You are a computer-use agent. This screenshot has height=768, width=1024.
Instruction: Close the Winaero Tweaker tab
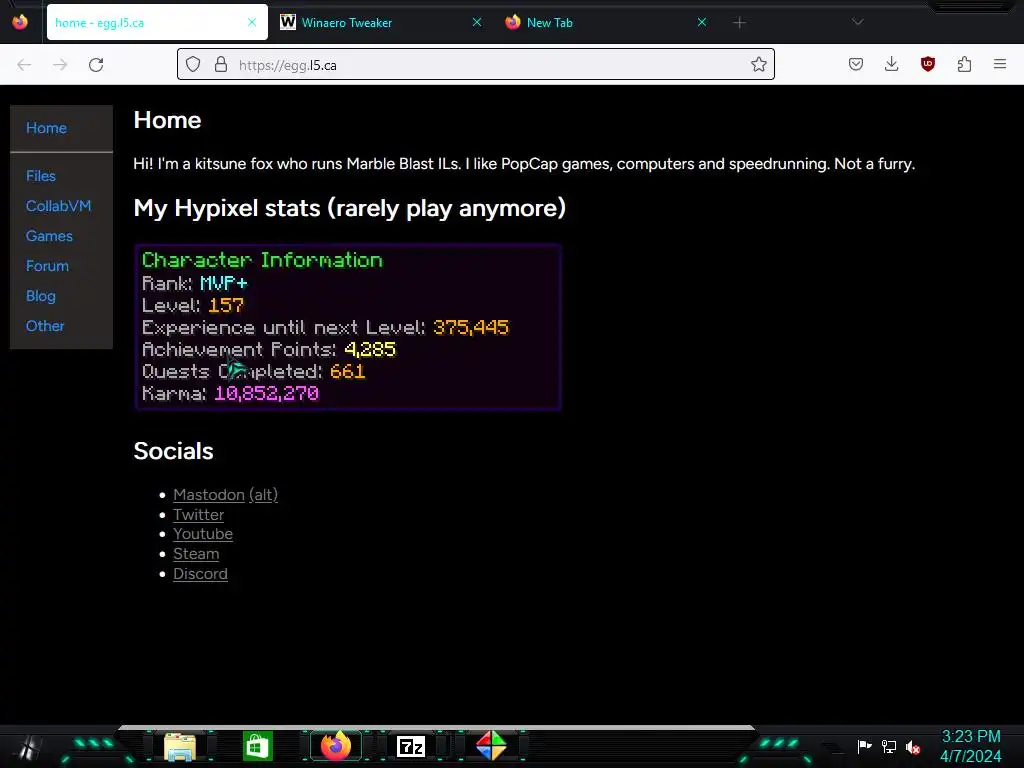pos(477,22)
